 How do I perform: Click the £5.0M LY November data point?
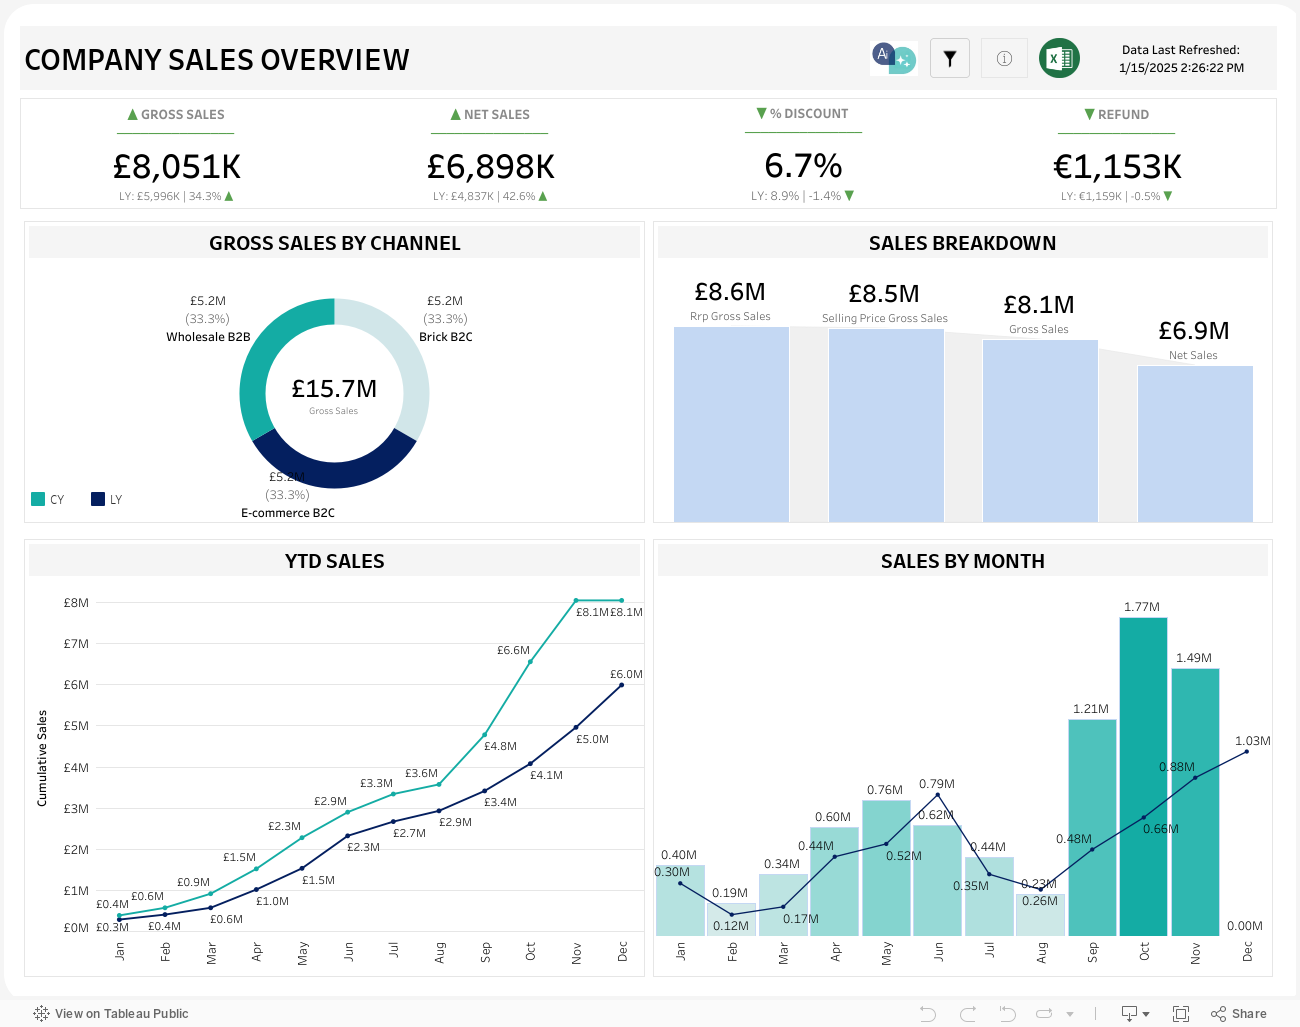coord(576,727)
